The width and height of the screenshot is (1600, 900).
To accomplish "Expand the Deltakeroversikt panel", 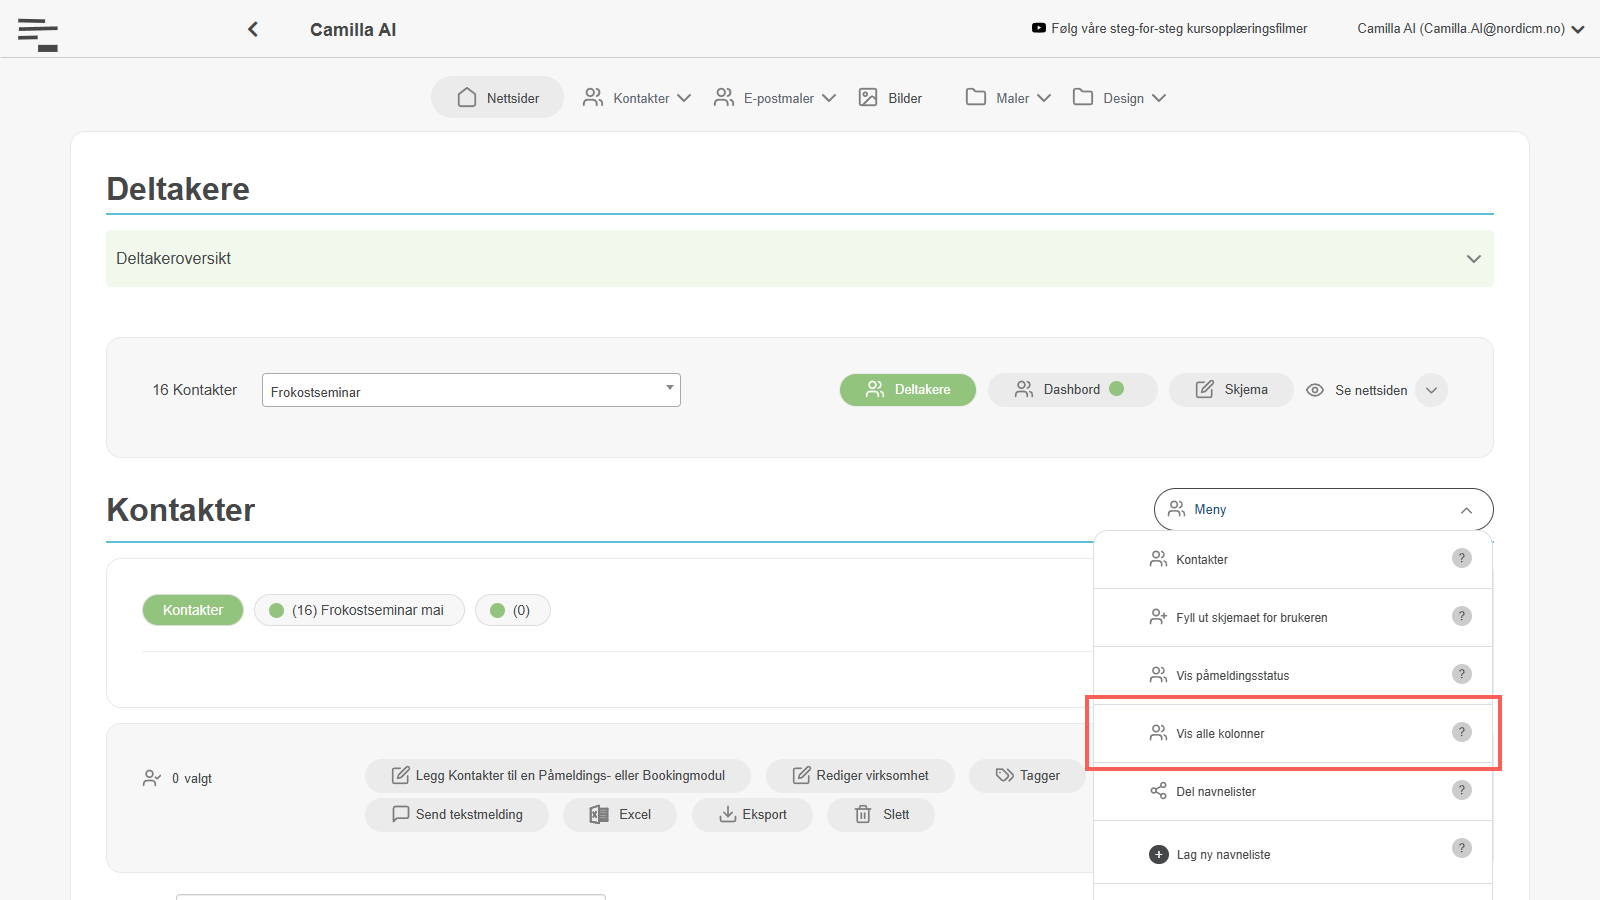I will click(800, 258).
